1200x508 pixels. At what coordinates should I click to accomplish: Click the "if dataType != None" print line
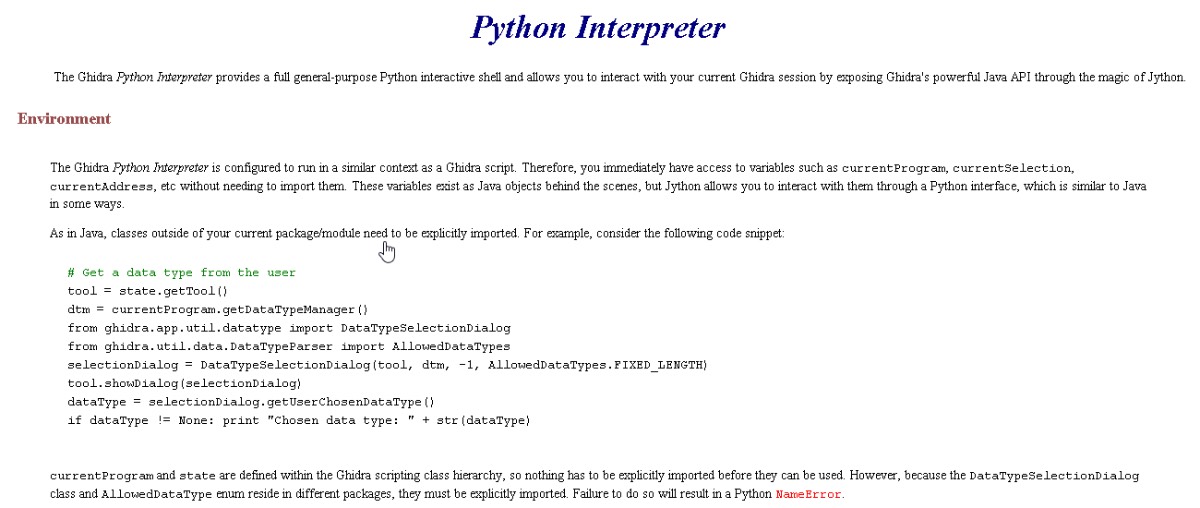coord(298,420)
